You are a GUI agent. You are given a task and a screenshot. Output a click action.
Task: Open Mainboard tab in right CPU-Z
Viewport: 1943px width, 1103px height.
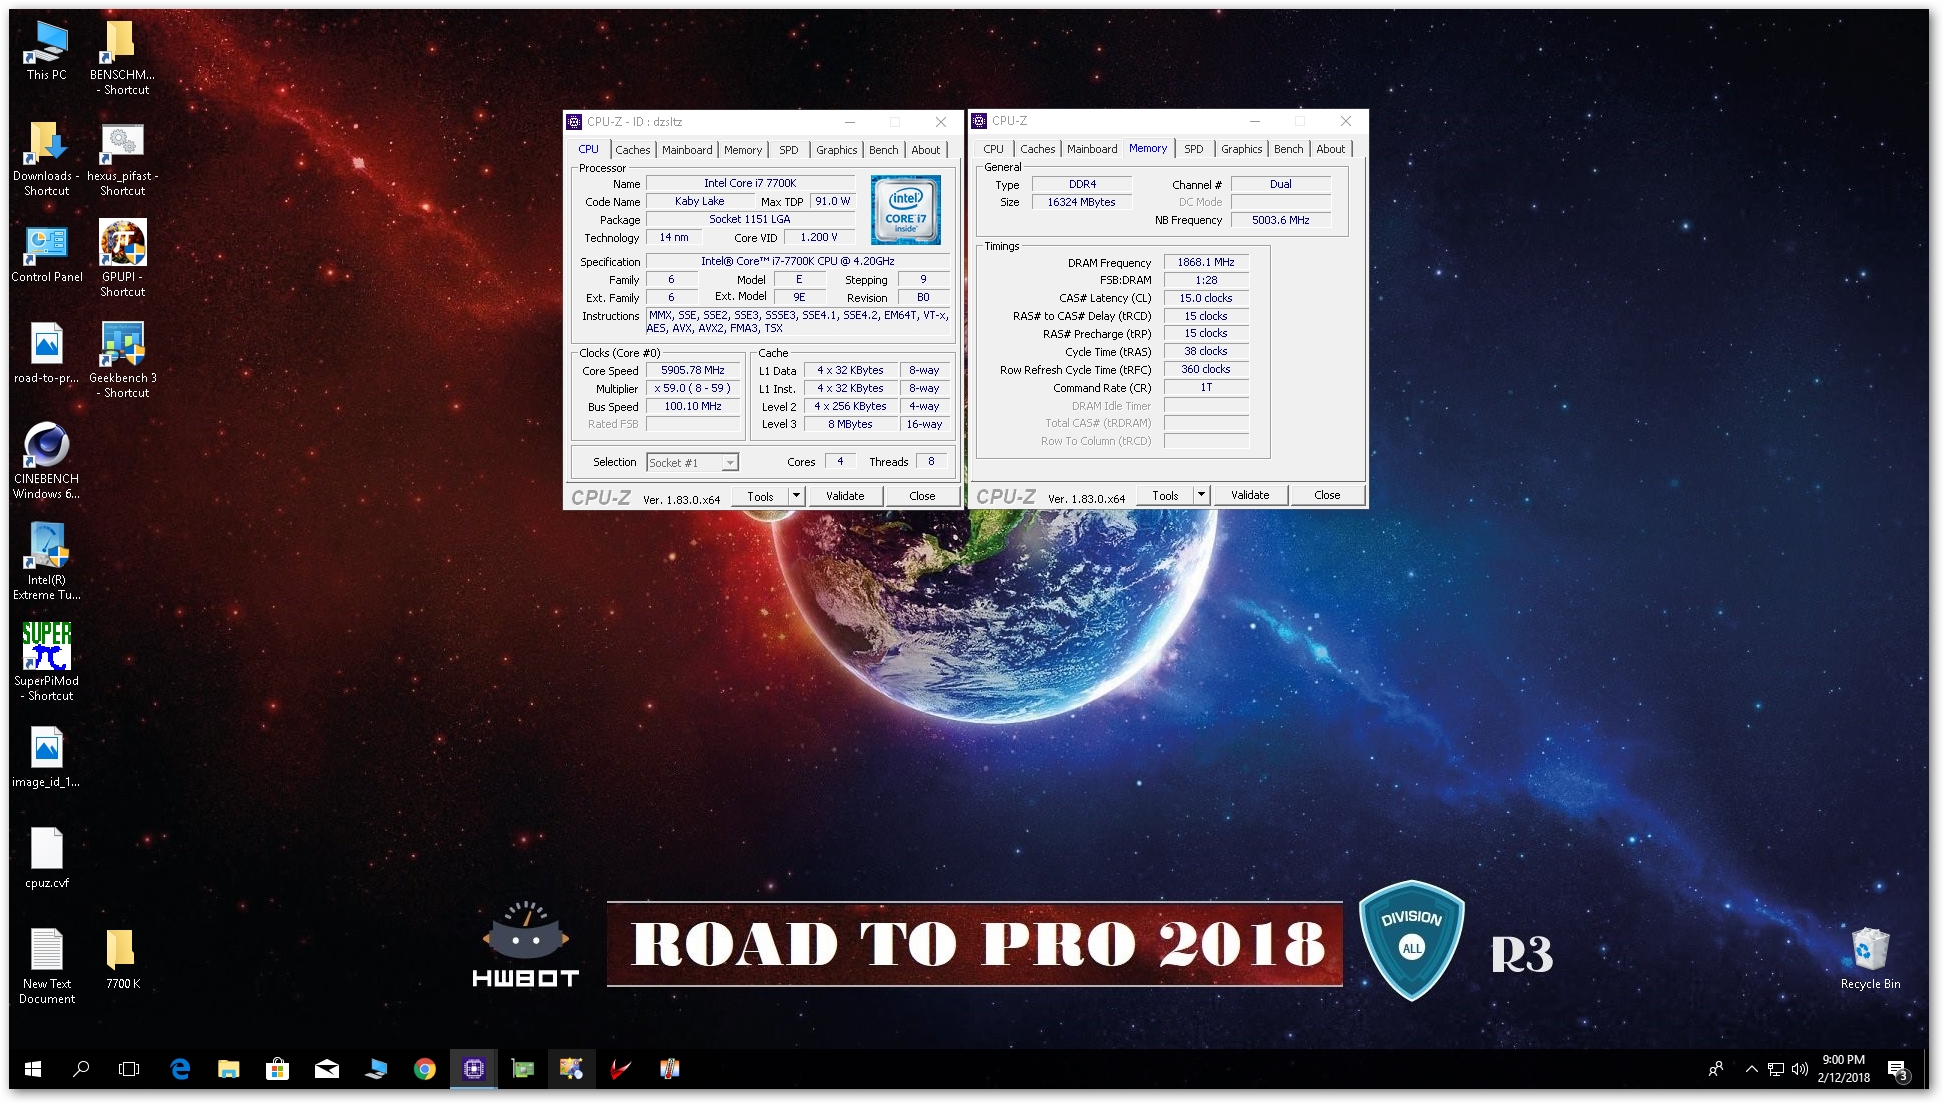pyautogui.click(x=1092, y=149)
